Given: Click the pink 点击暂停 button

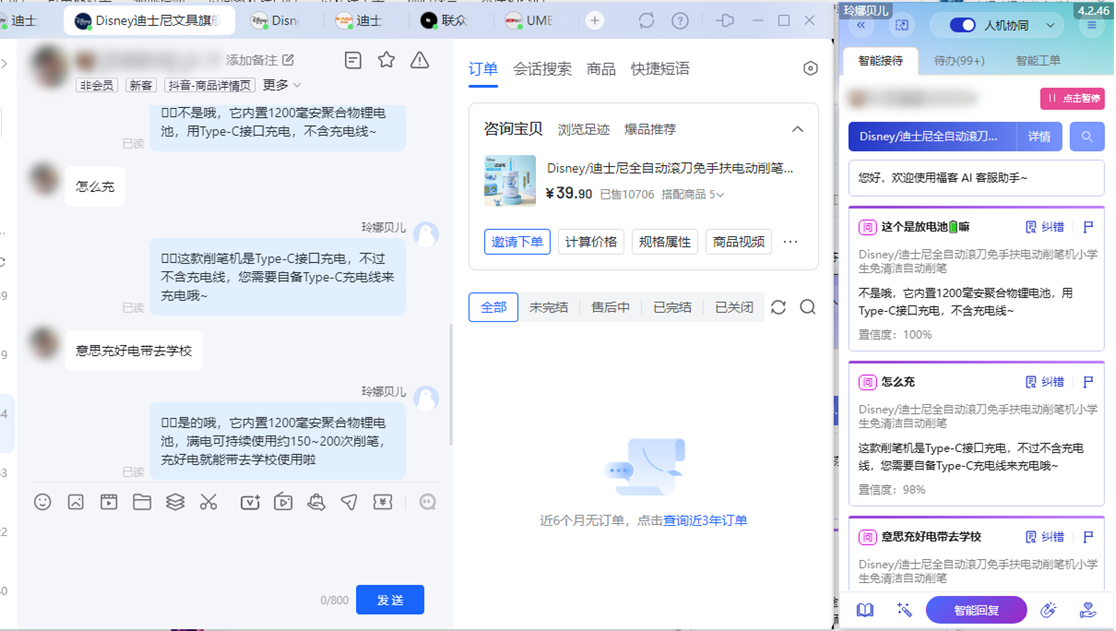Looking at the screenshot, I should [1073, 98].
